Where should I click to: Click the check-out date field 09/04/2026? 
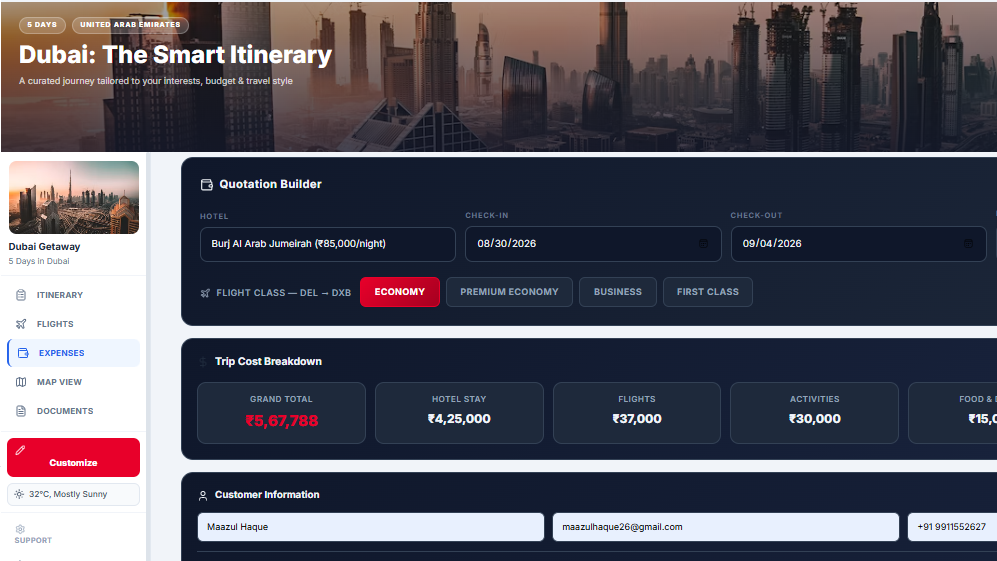click(x=858, y=244)
